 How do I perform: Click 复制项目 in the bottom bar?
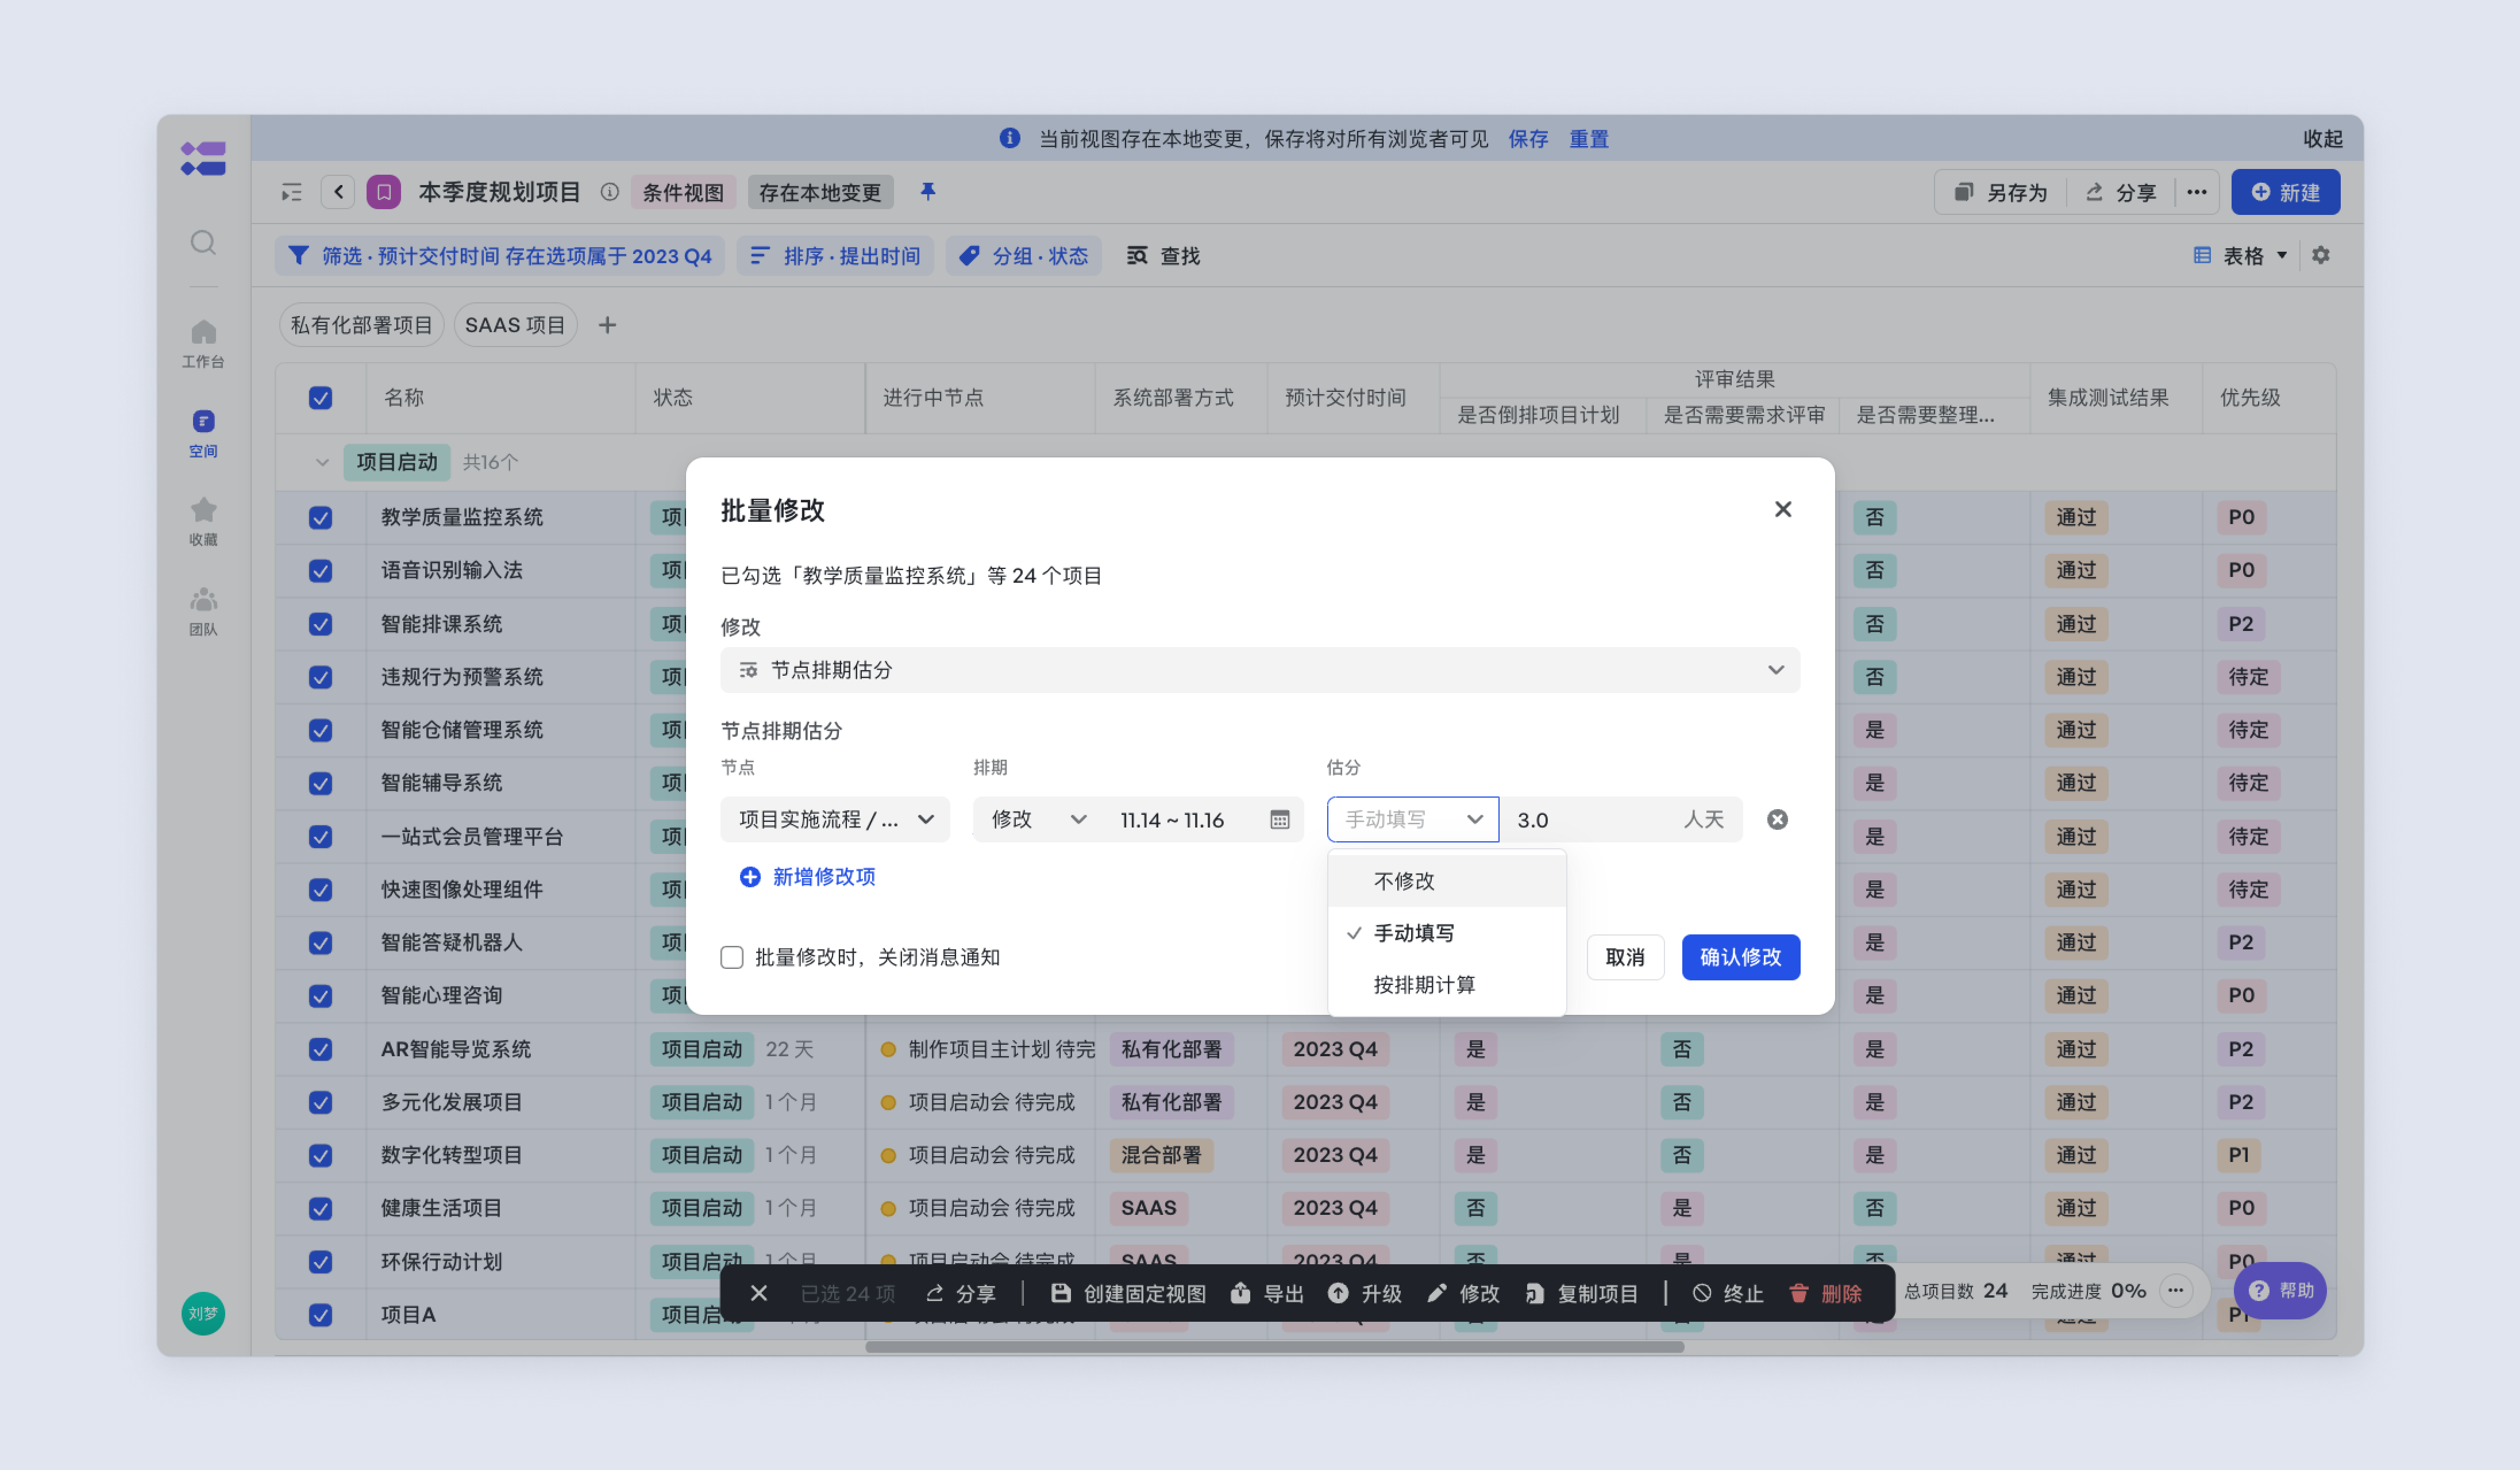click(1581, 1293)
